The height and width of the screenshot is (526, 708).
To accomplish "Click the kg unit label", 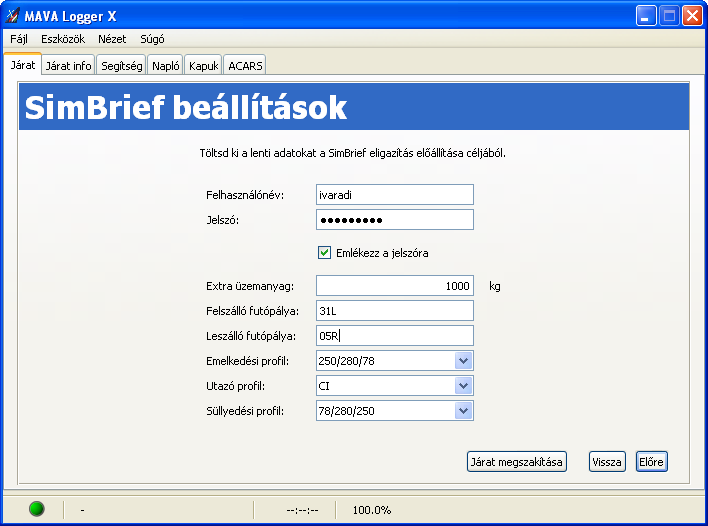I will pyautogui.click(x=494, y=286).
